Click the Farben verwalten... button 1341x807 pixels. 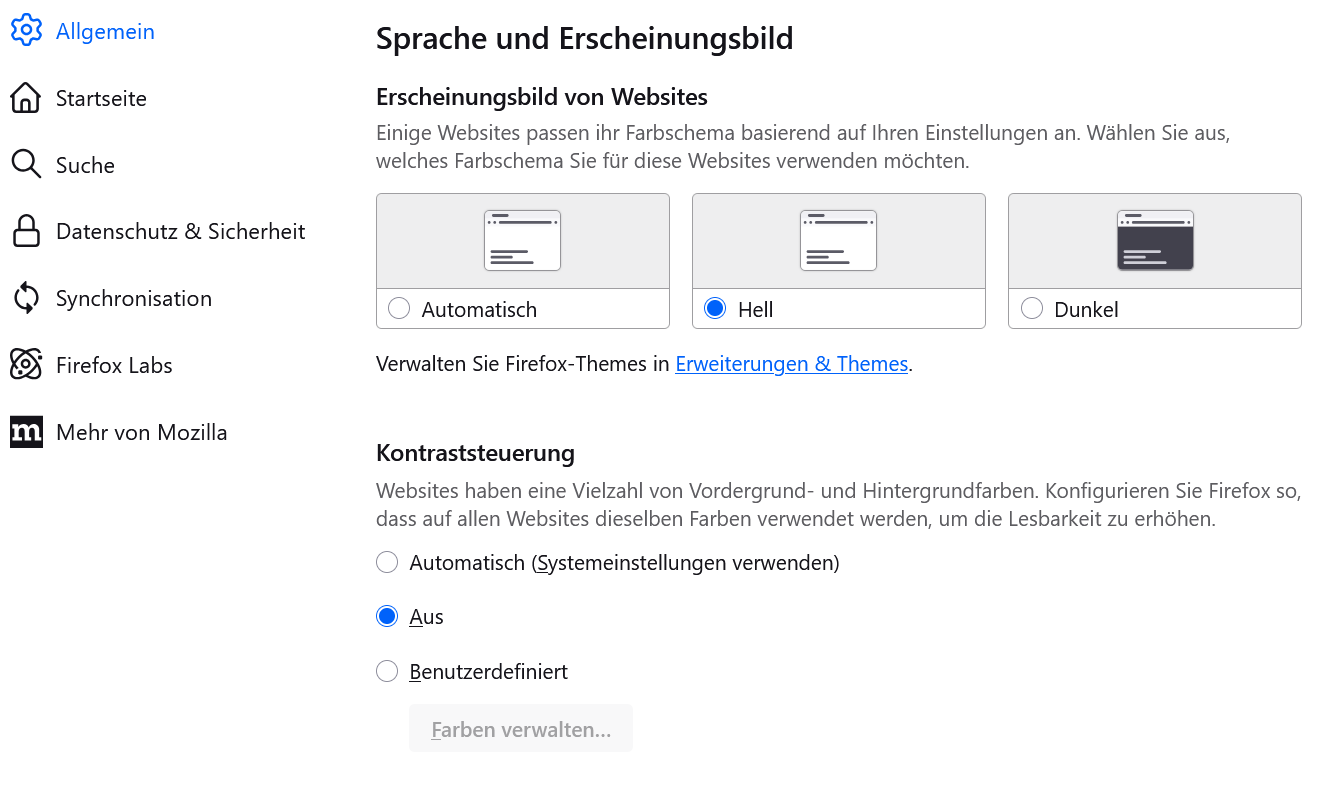coord(521,729)
